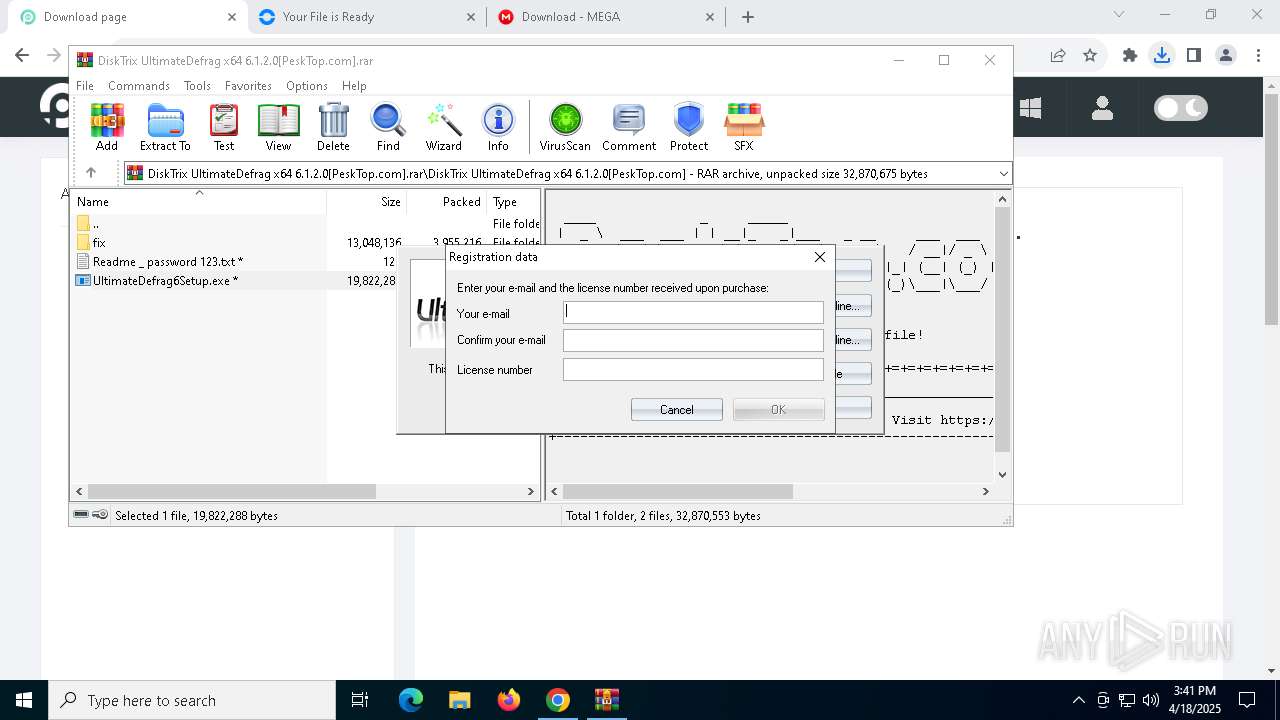Click the Delete trash can icon
The width and height of the screenshot is (1280, 720).
333,127
